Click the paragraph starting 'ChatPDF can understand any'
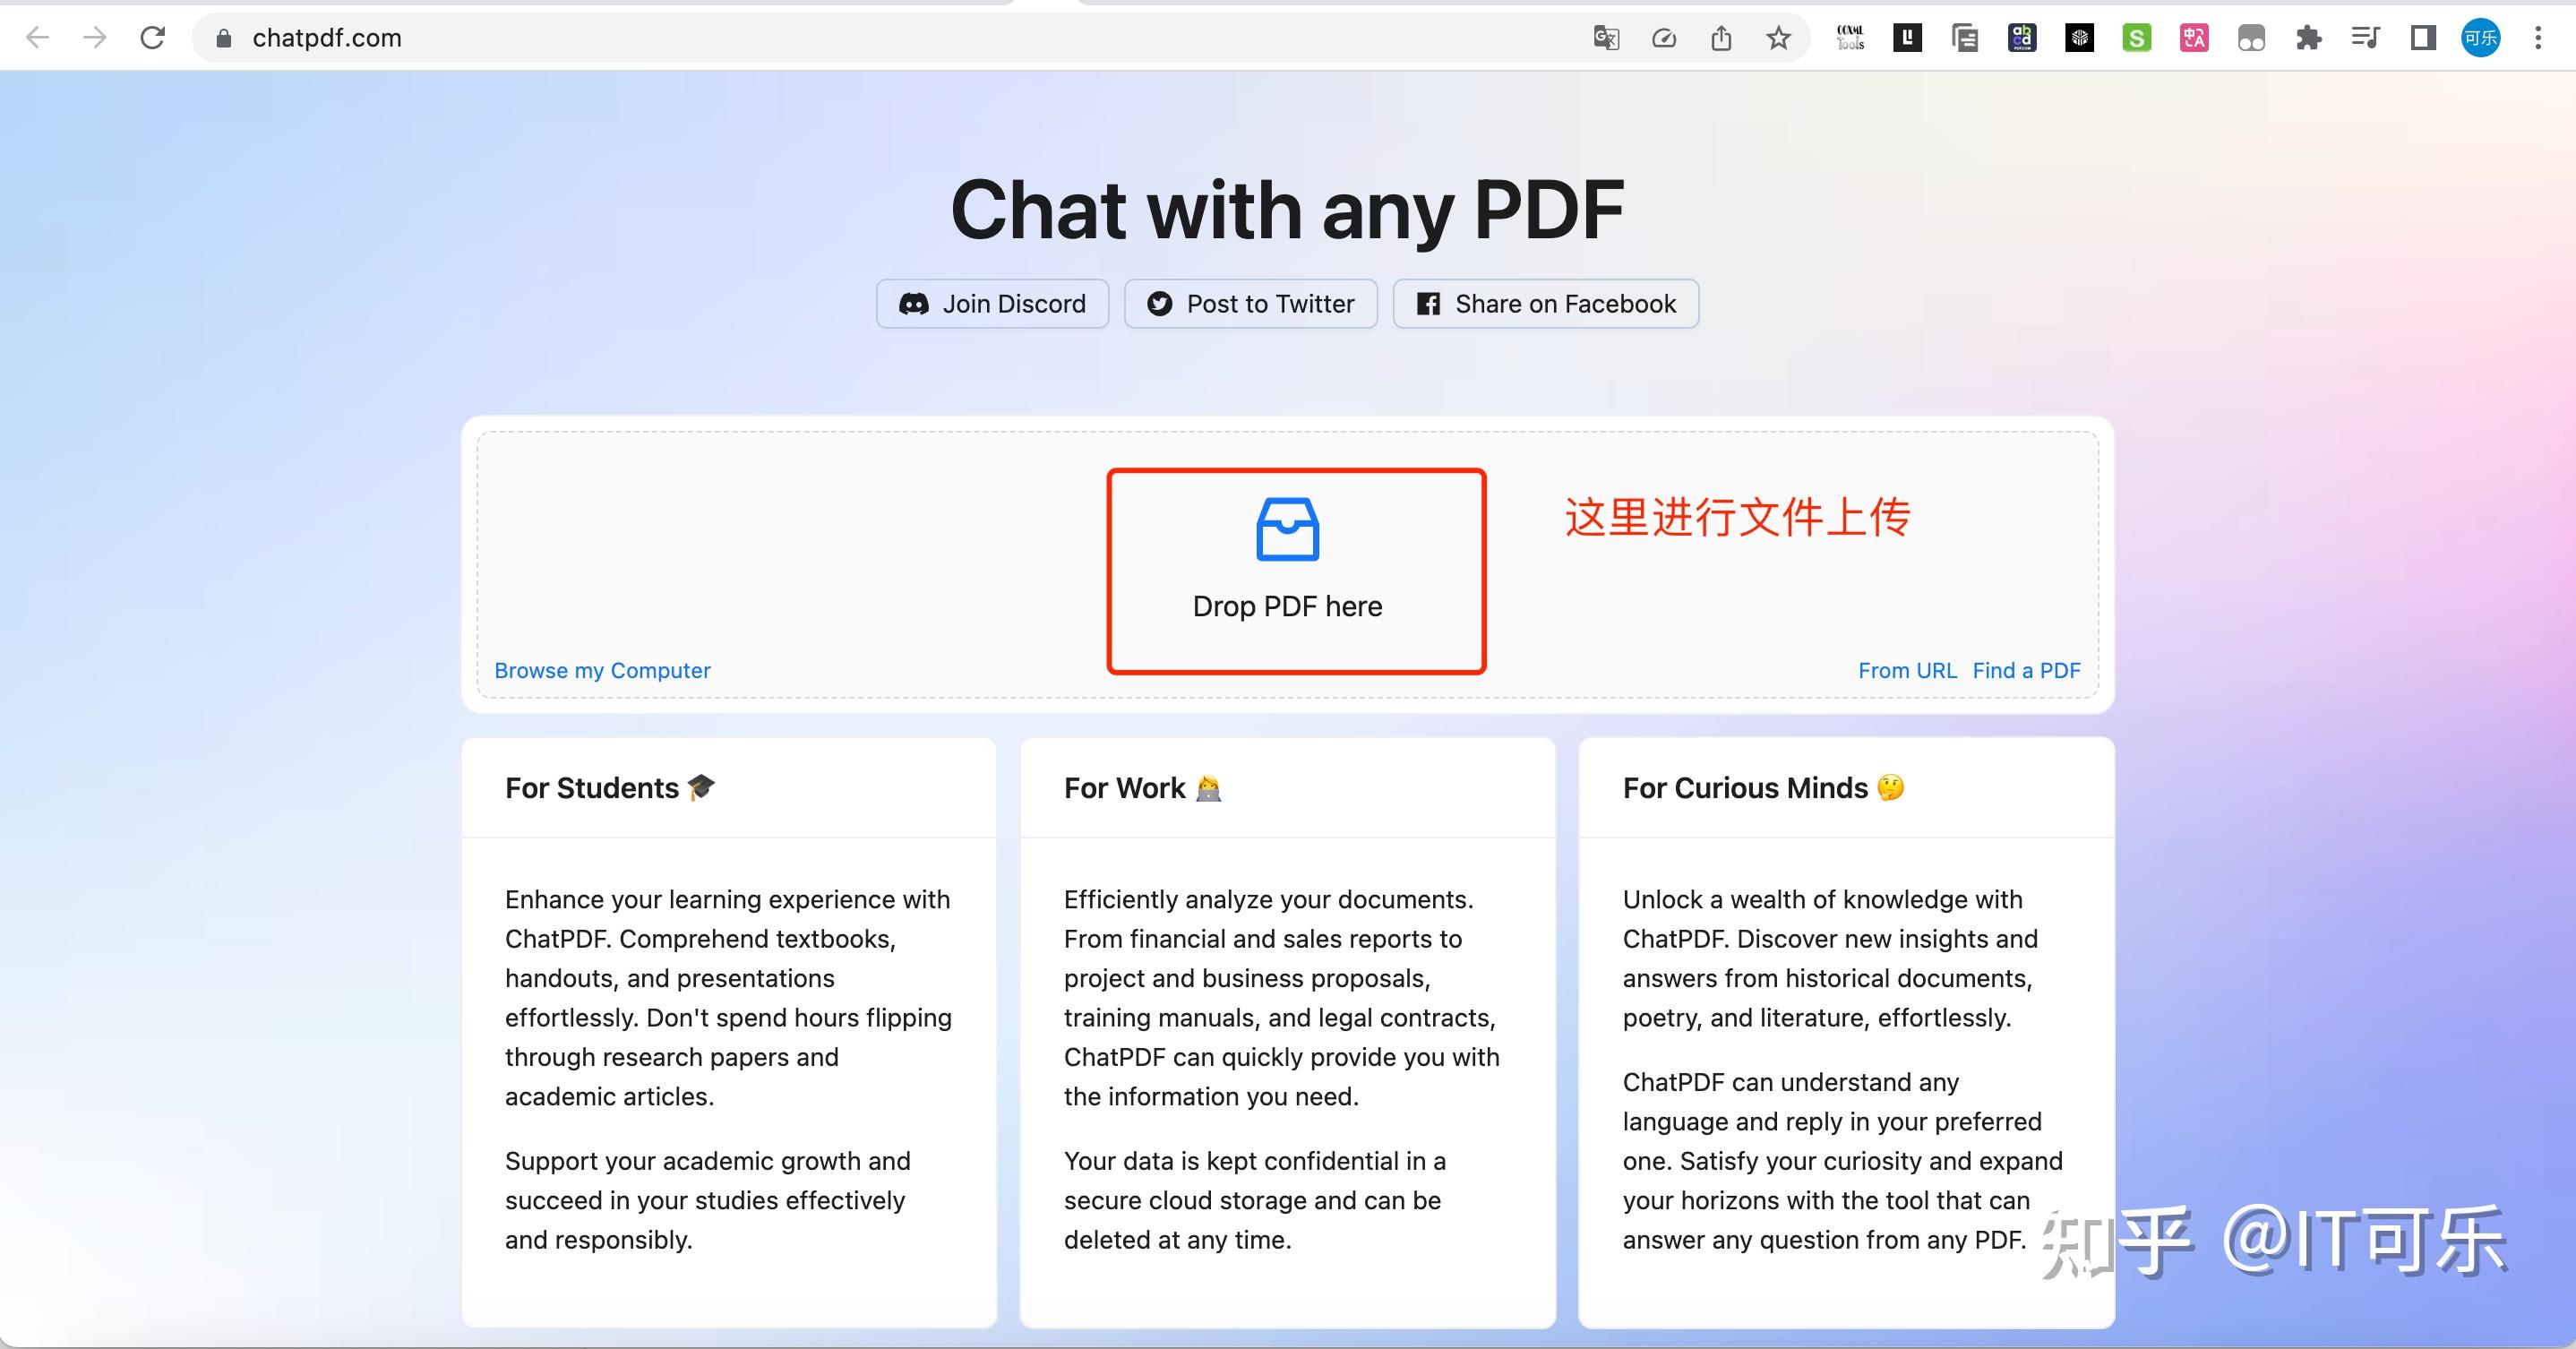The image size is (2576, 1349). tap(1843, 1160)
